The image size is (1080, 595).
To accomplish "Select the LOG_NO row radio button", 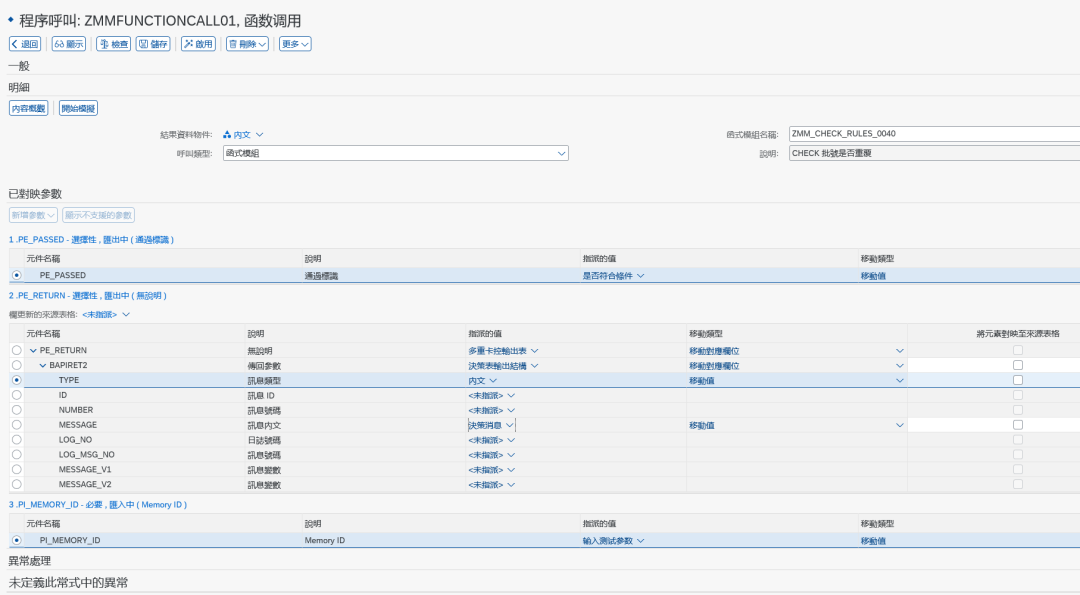I will pyautogui.click(x=17, y=439).
